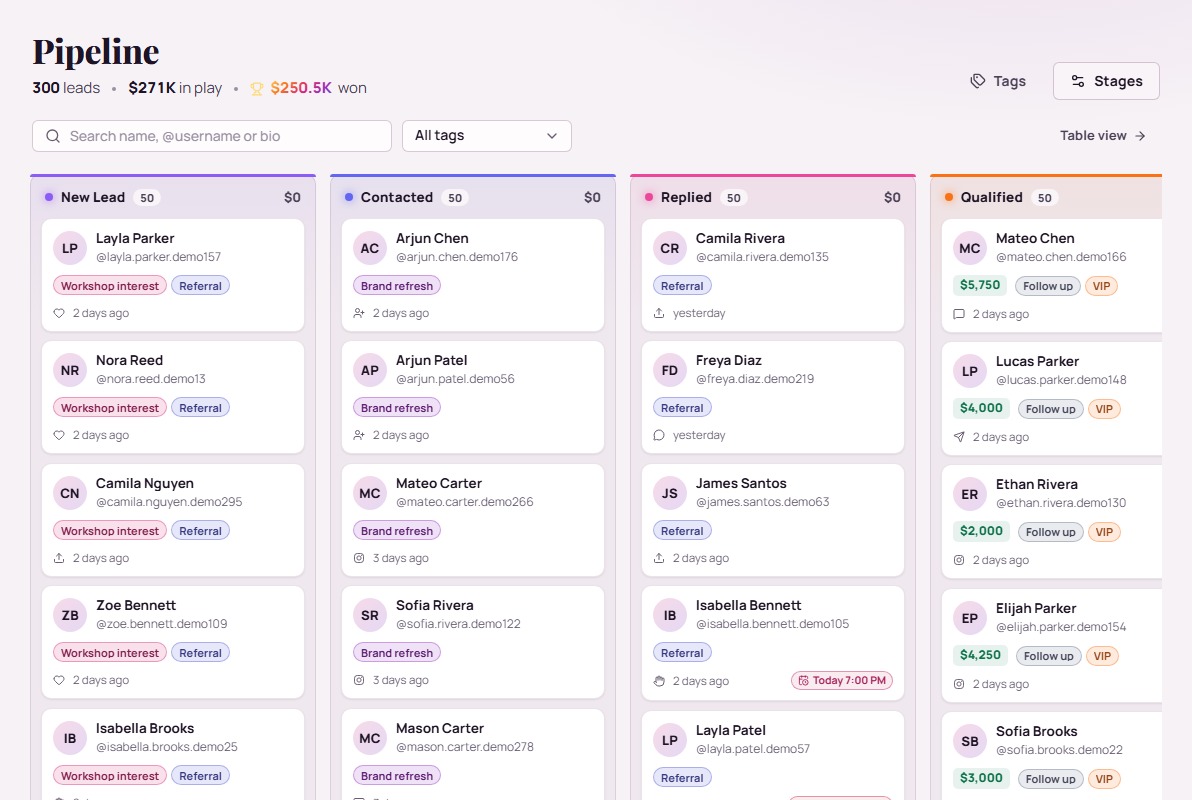Click Brand refresh tag on Sofia Rivera card
Viewport: 1192px width, 800px height.
click(x=397, y=652)
